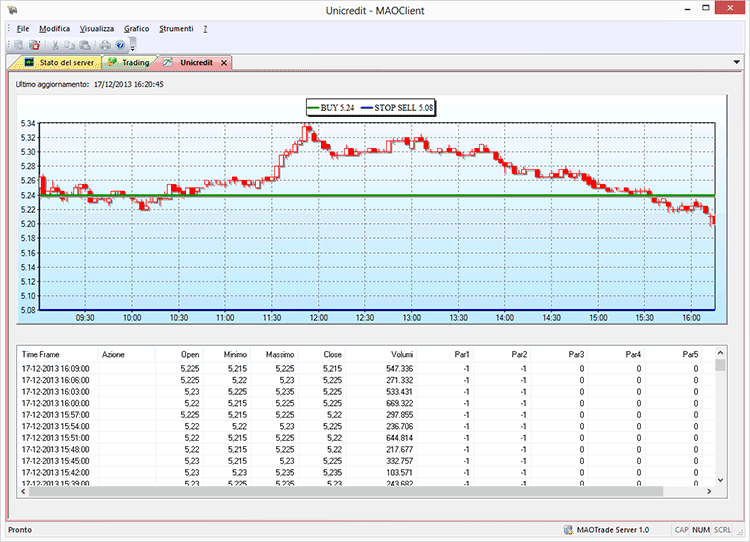Click the vertical scrollbar thumb of the table
The width and height of the screenshot is (750, 542).
point(720,365)
